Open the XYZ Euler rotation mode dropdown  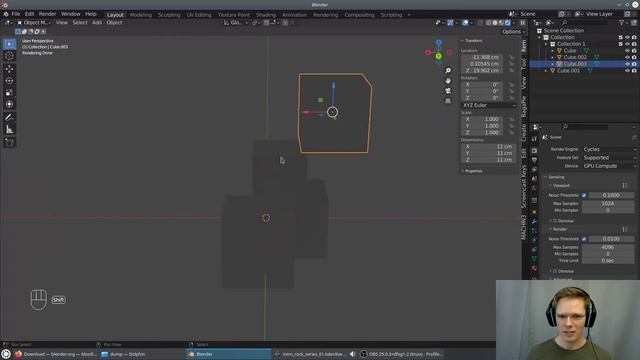tap(489, 105)
